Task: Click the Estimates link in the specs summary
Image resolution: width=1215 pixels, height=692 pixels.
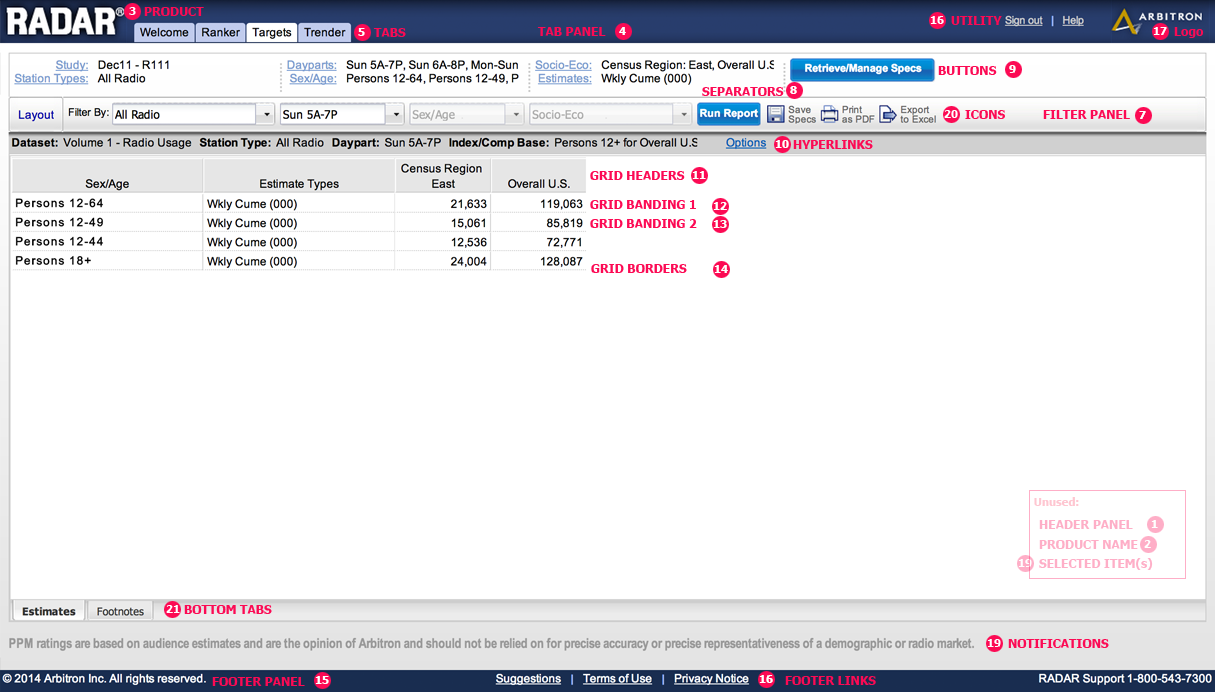Action: pos(565,78)
